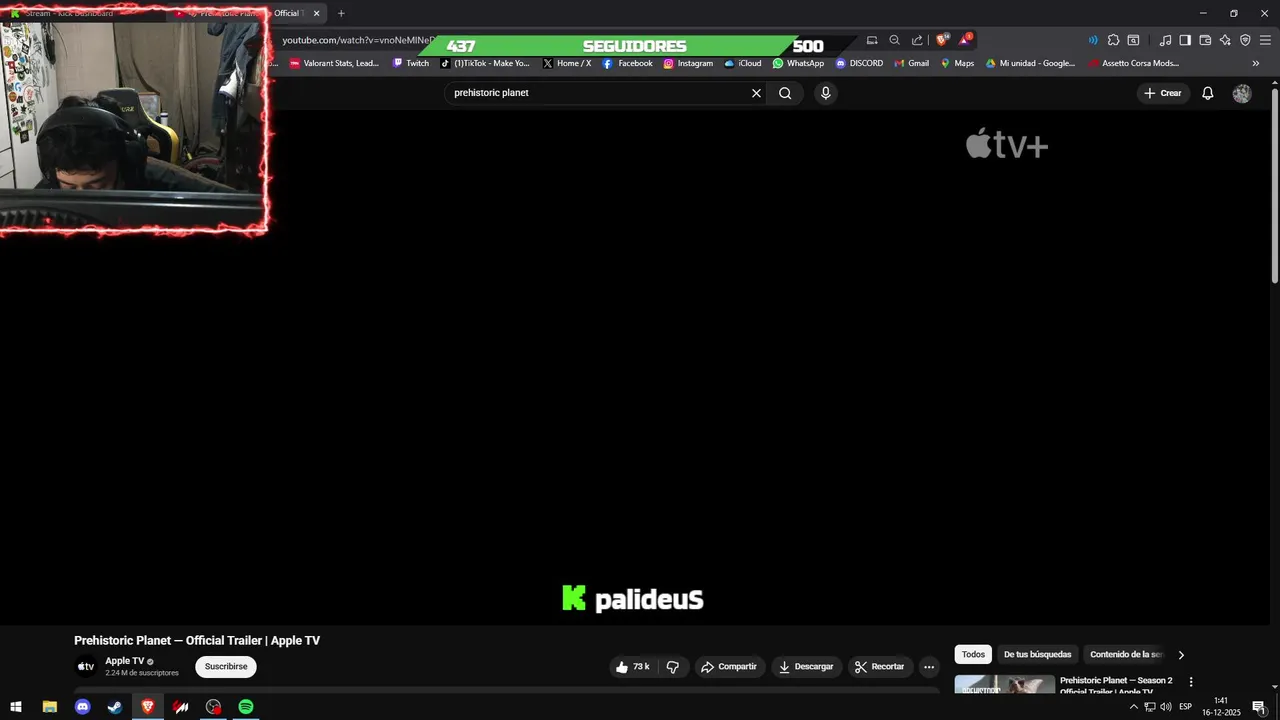Open Steam from the taskbar
1280x720 pixels.
pos(116,707)
